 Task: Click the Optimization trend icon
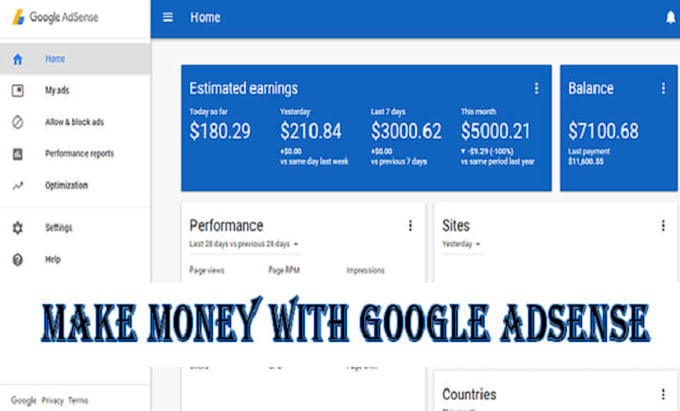coord(17,186)
